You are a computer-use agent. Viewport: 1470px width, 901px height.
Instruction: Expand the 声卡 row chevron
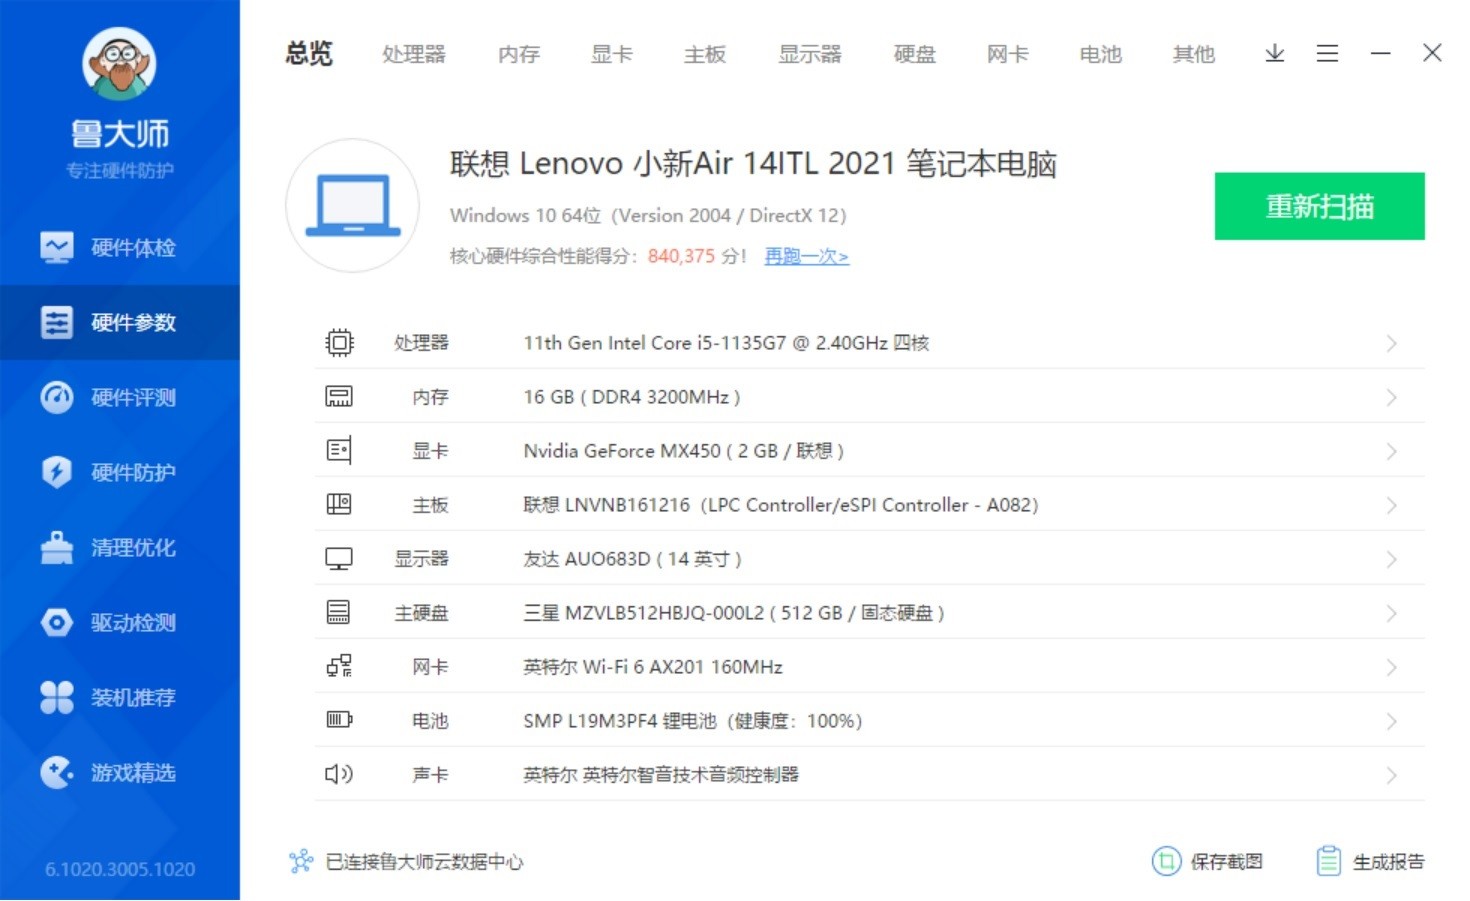pyautogui.click(x=1391, y=775)
